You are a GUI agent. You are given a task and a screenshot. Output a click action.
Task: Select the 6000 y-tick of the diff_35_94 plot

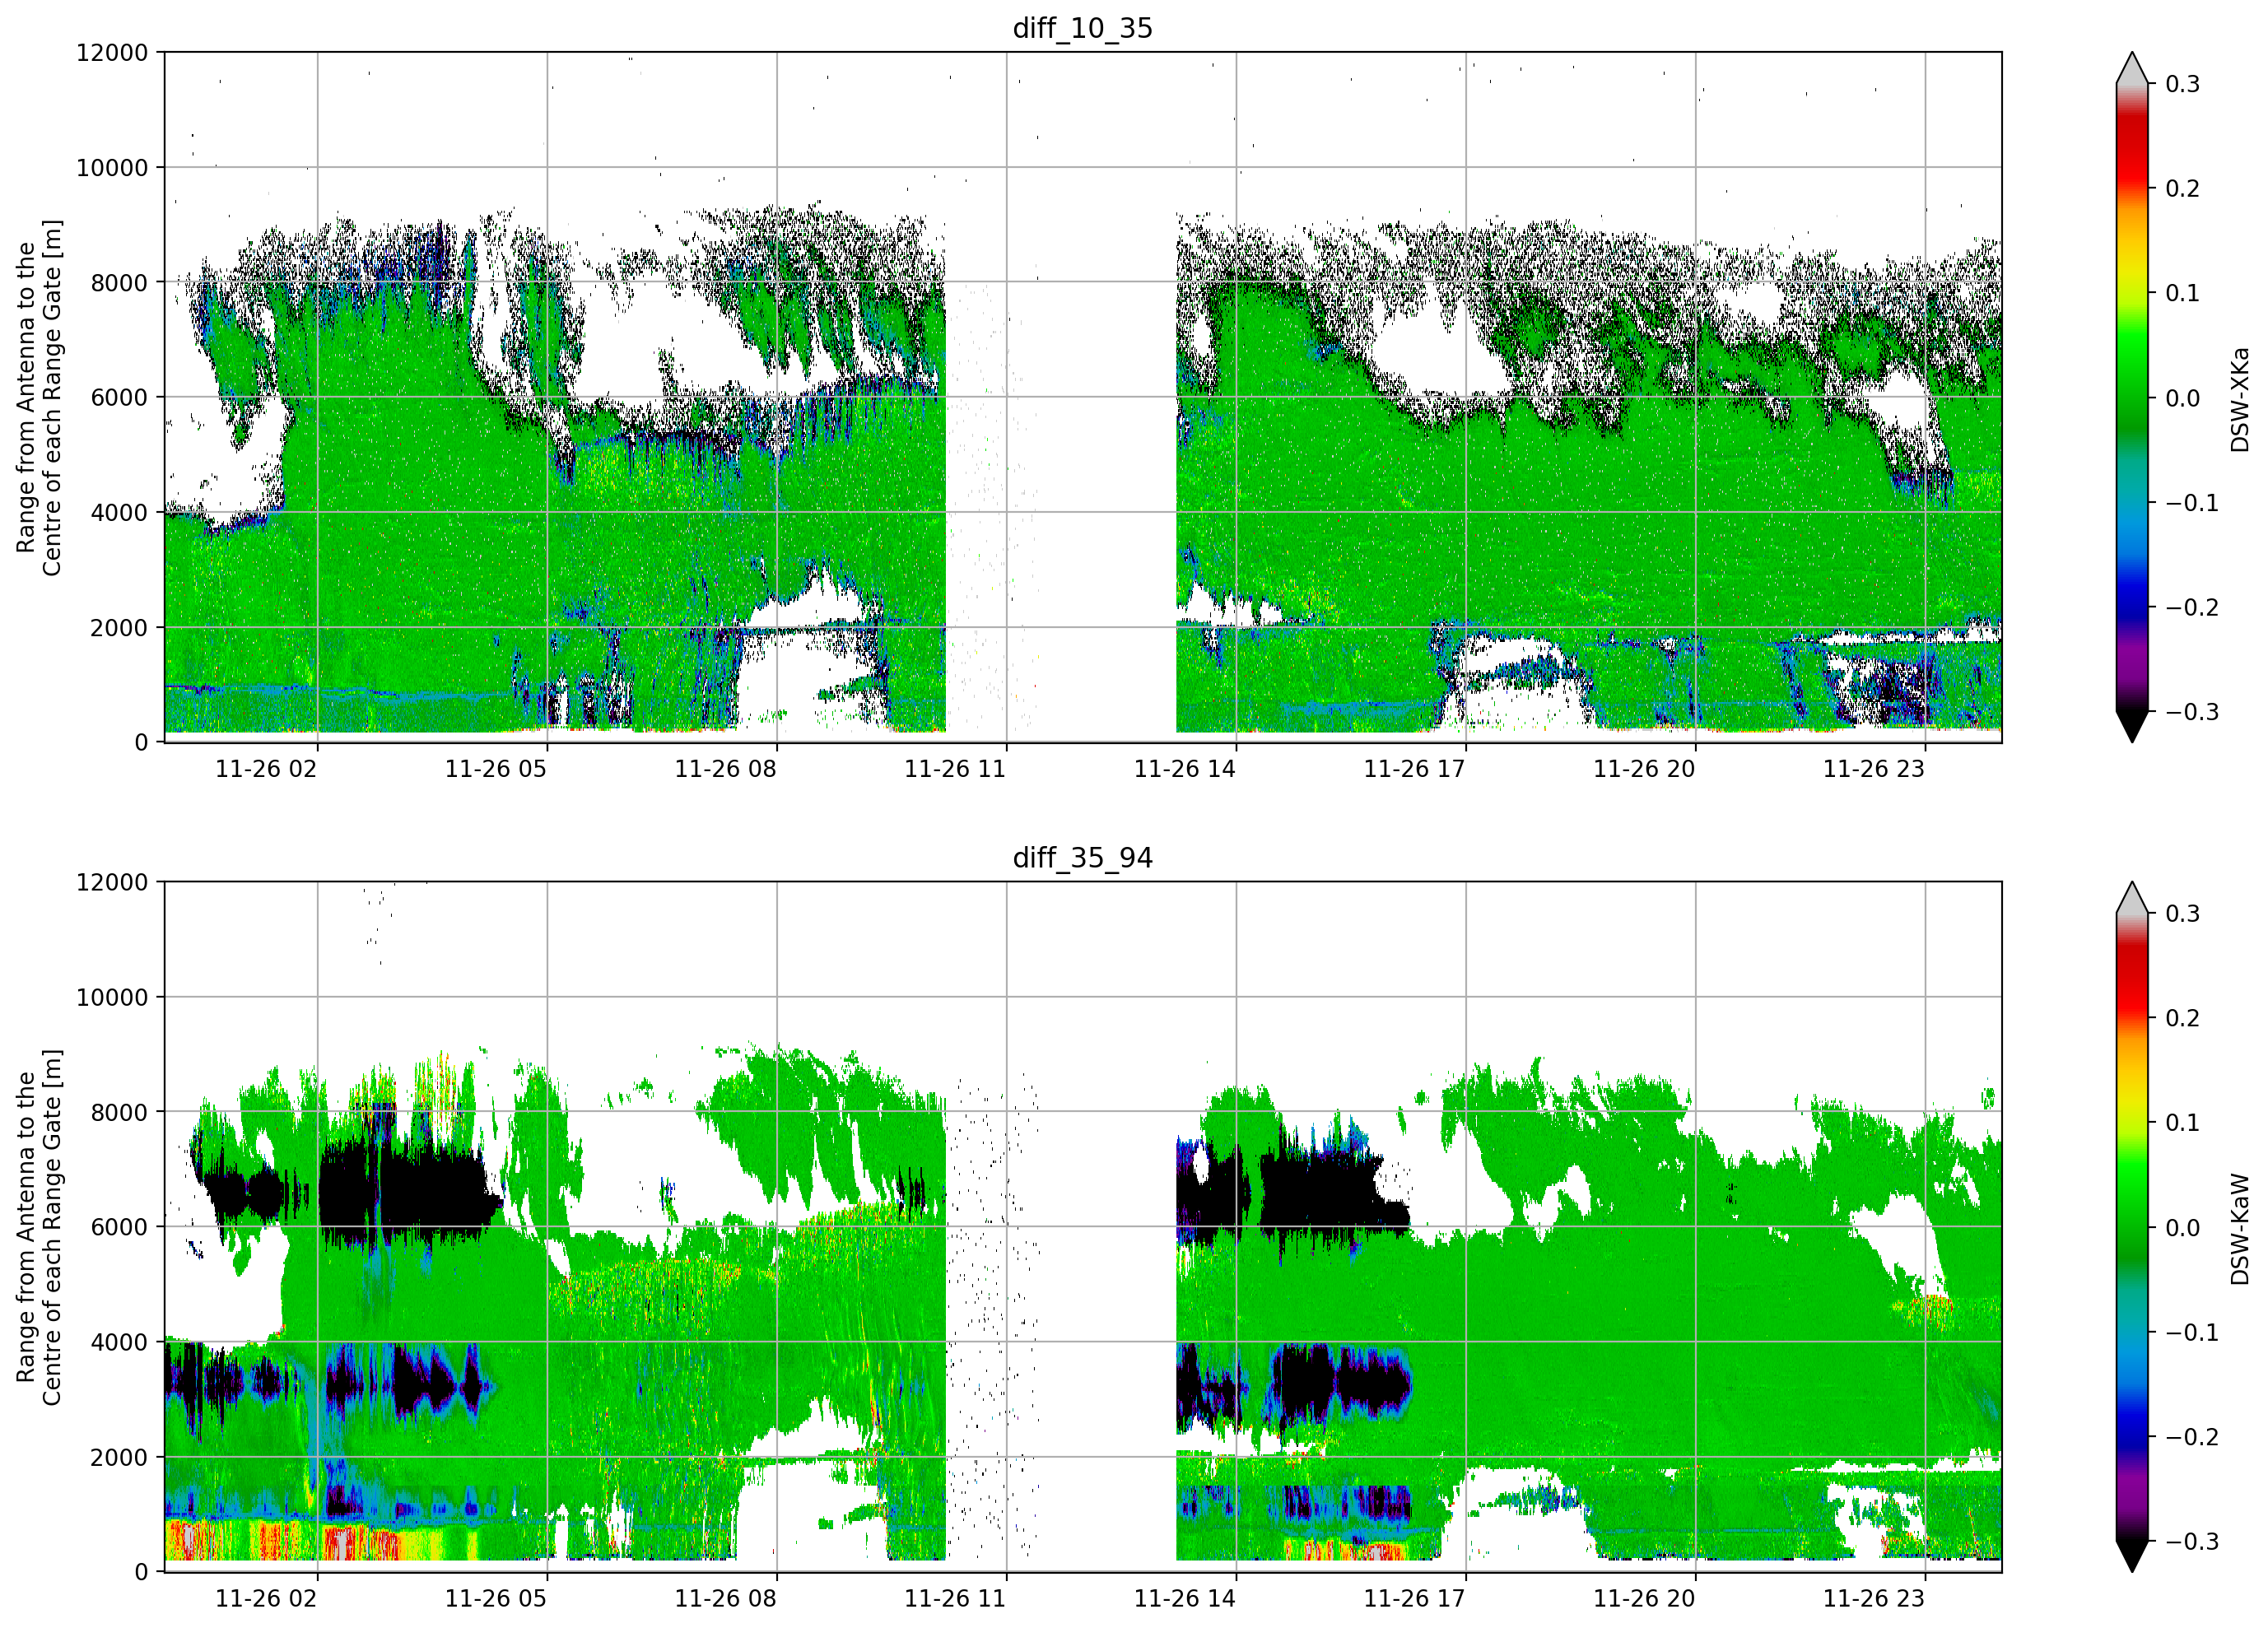pos(119,1228)
